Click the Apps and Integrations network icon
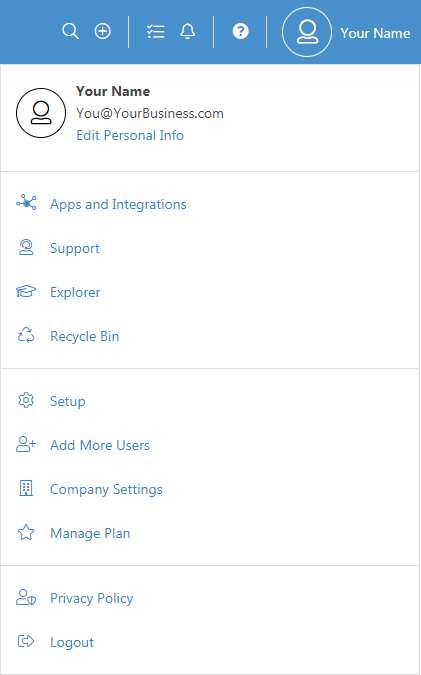Image resolution: width=421 pixels, height=675 pixels. (26, 202)
